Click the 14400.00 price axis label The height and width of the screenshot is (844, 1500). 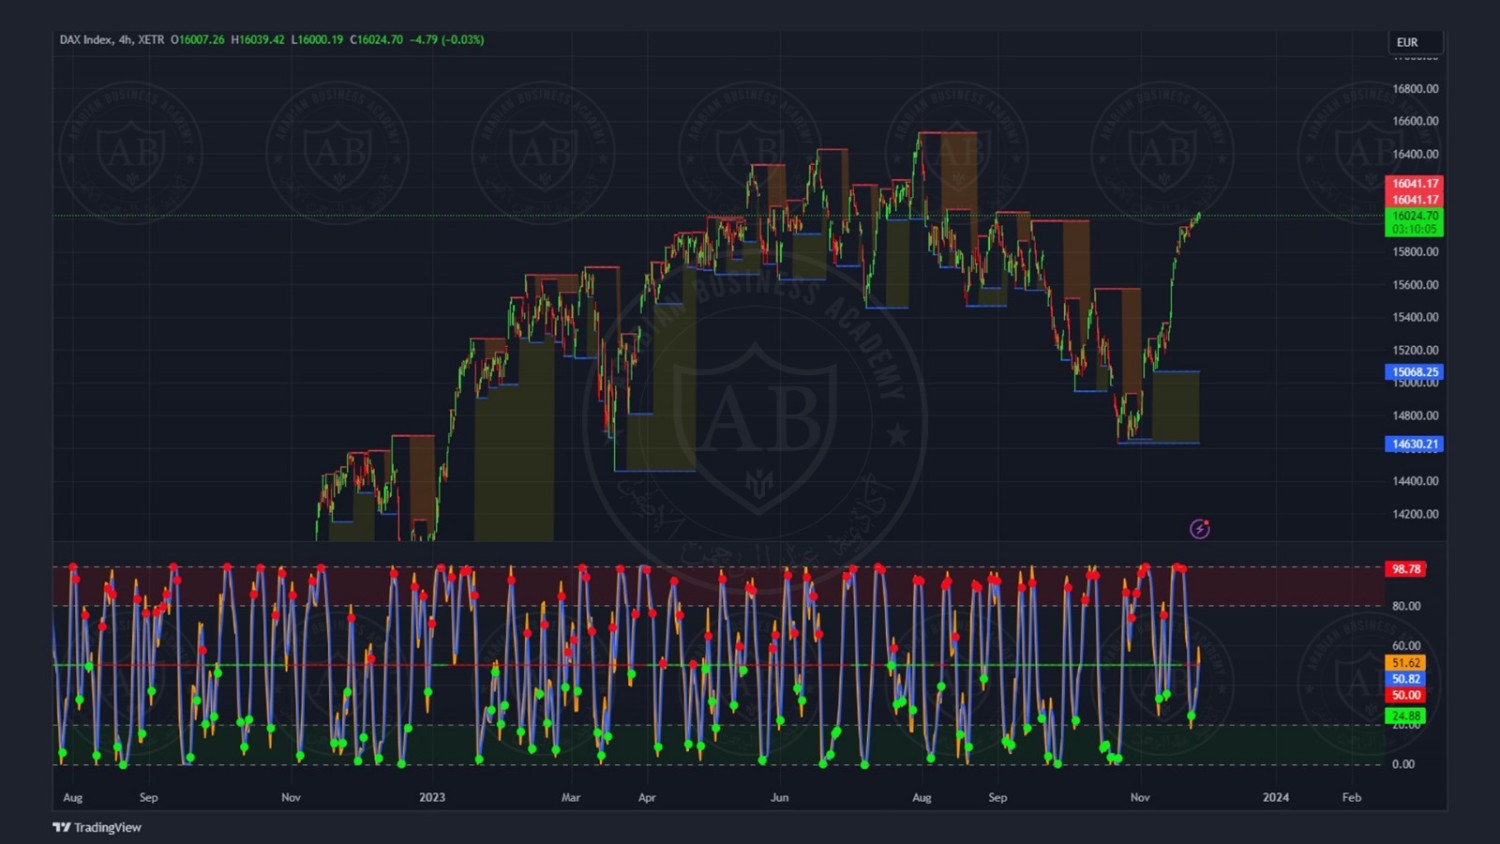[1415, 481]
